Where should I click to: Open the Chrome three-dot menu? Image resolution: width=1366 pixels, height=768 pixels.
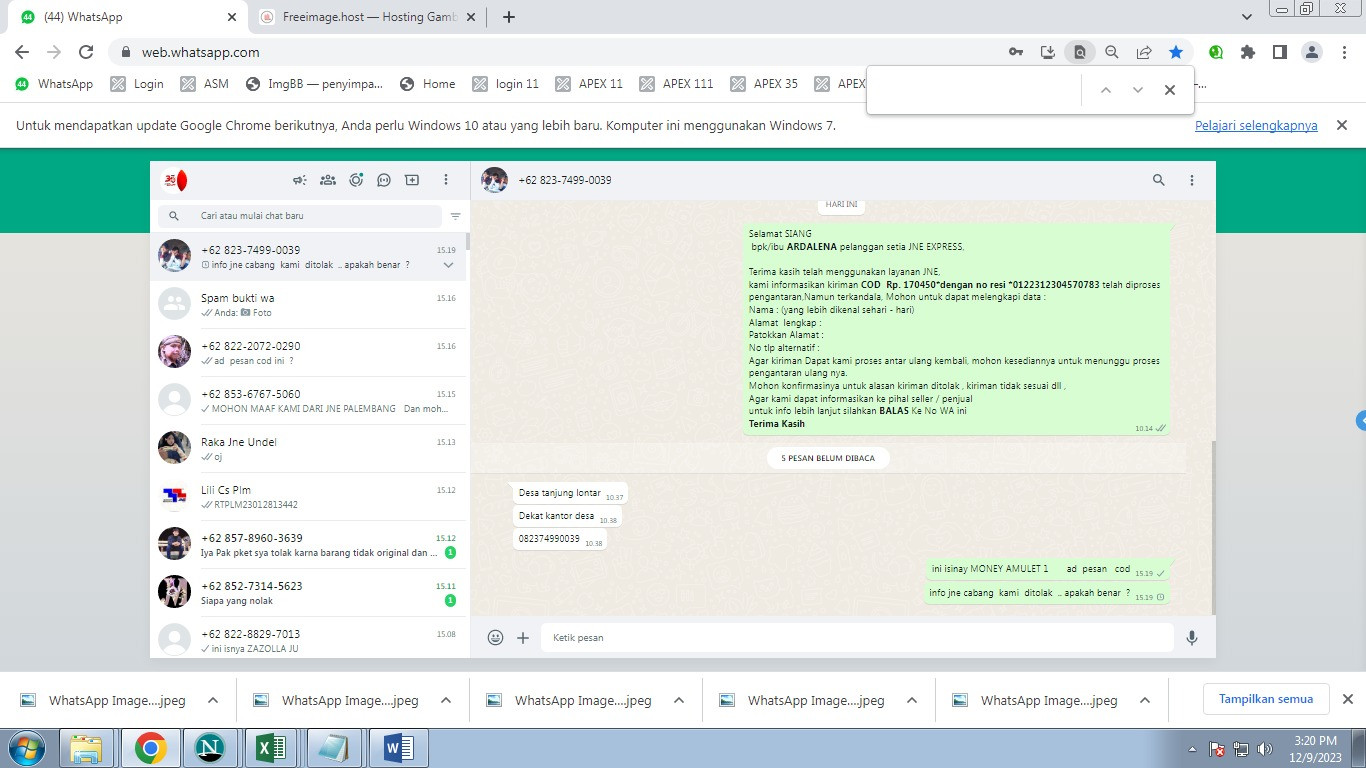tap(1344, 52)
